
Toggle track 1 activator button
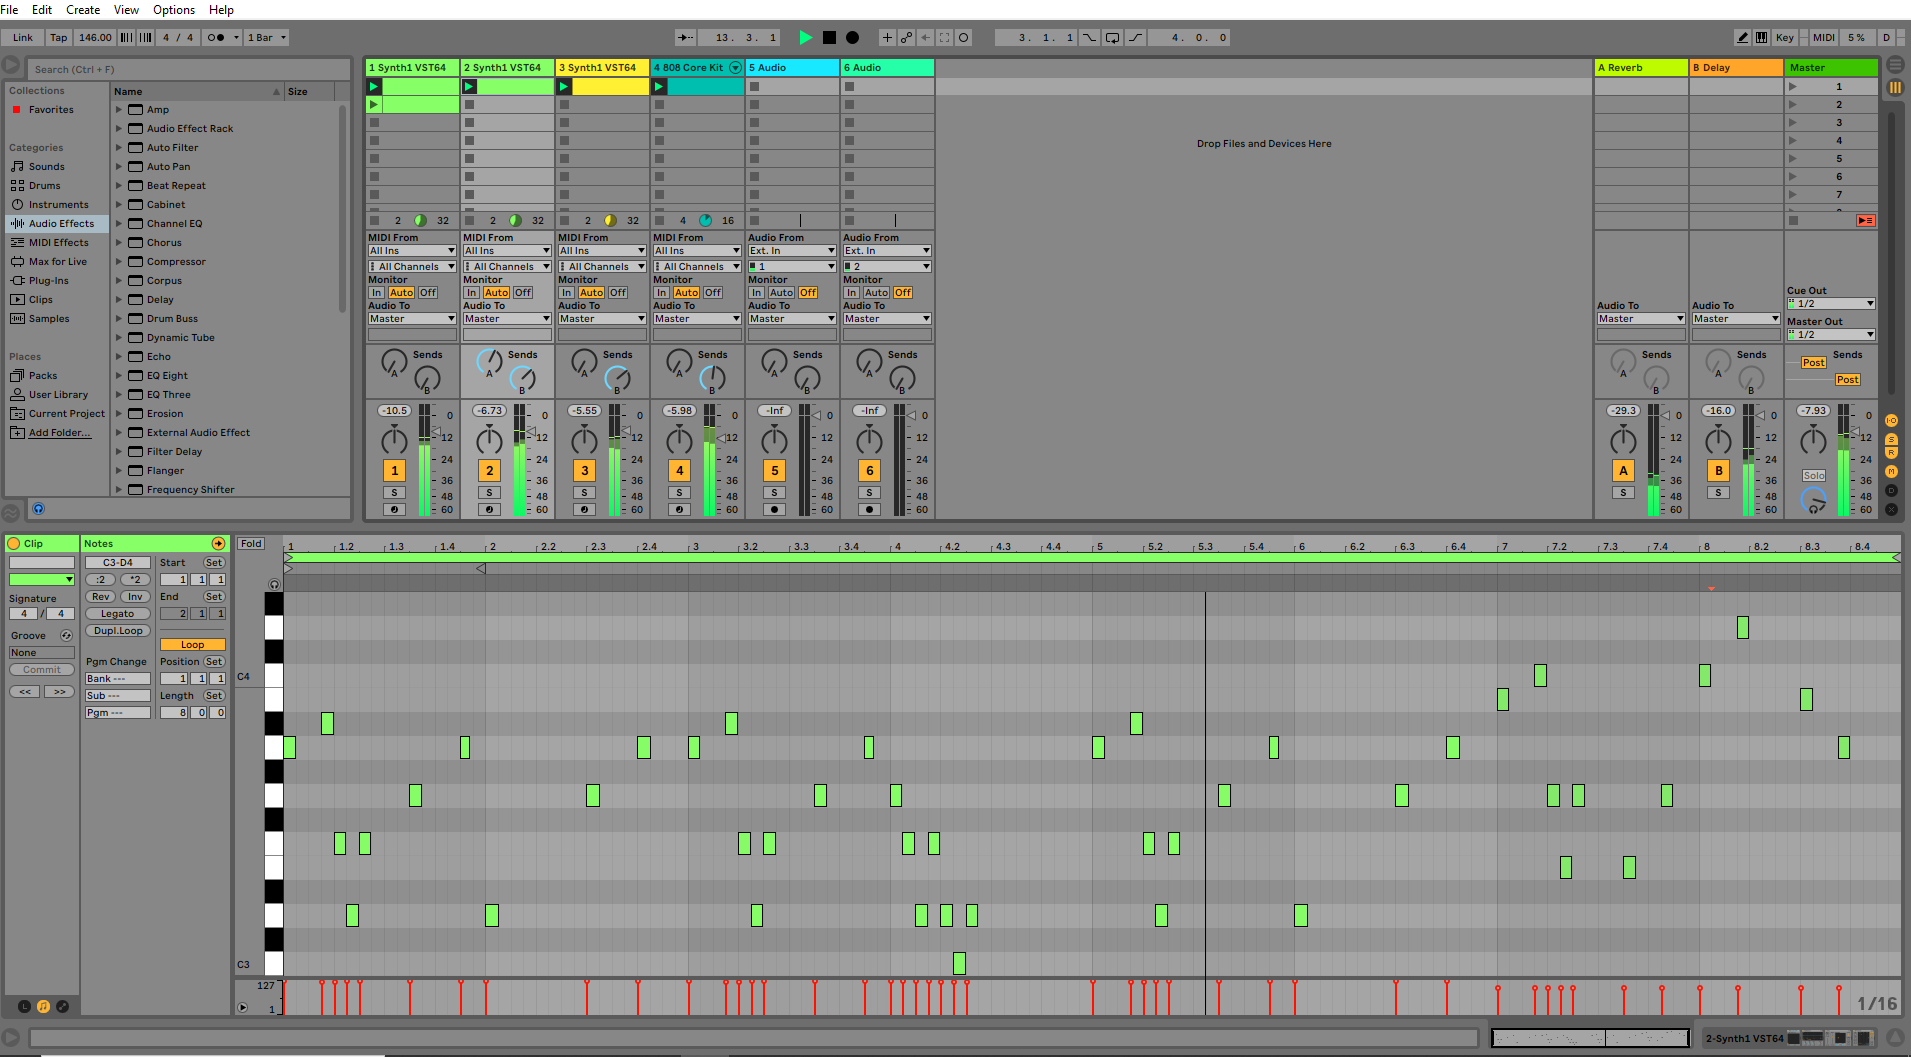(x=394, y=470)
